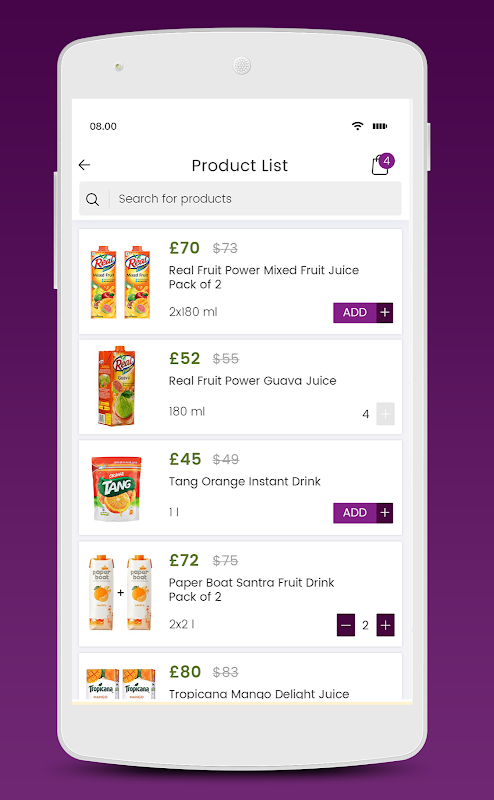Click the cart badge showing 4
The width and height of the screenshot is (494, 800).
point(386,161)
